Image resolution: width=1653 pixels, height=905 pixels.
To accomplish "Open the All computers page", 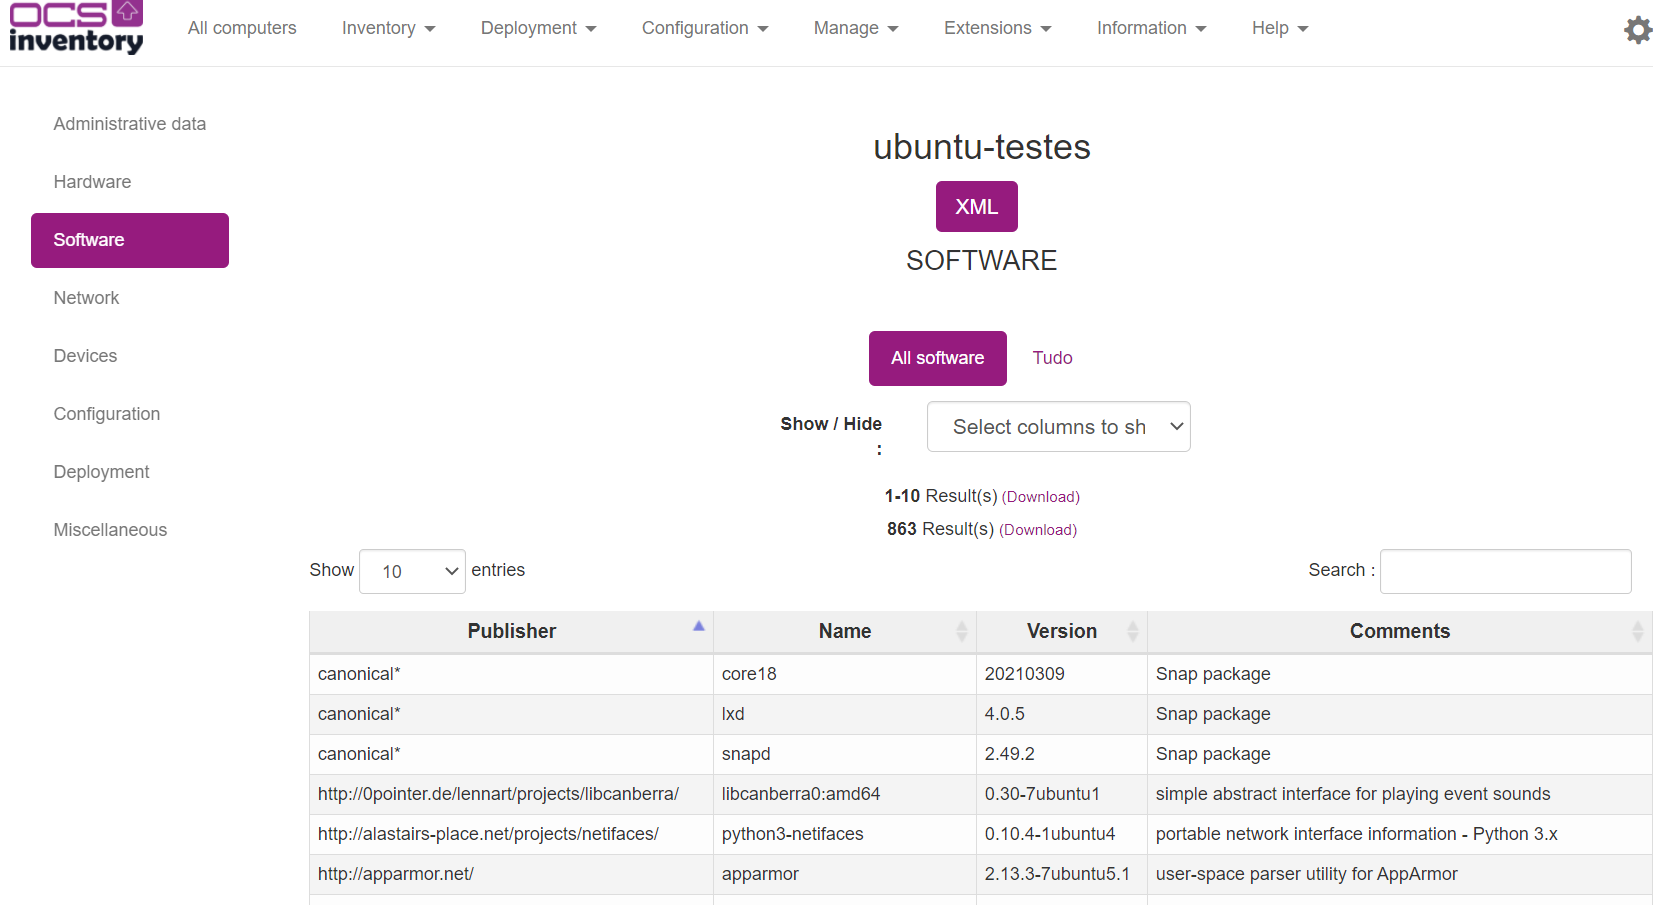I will [242, 28].
